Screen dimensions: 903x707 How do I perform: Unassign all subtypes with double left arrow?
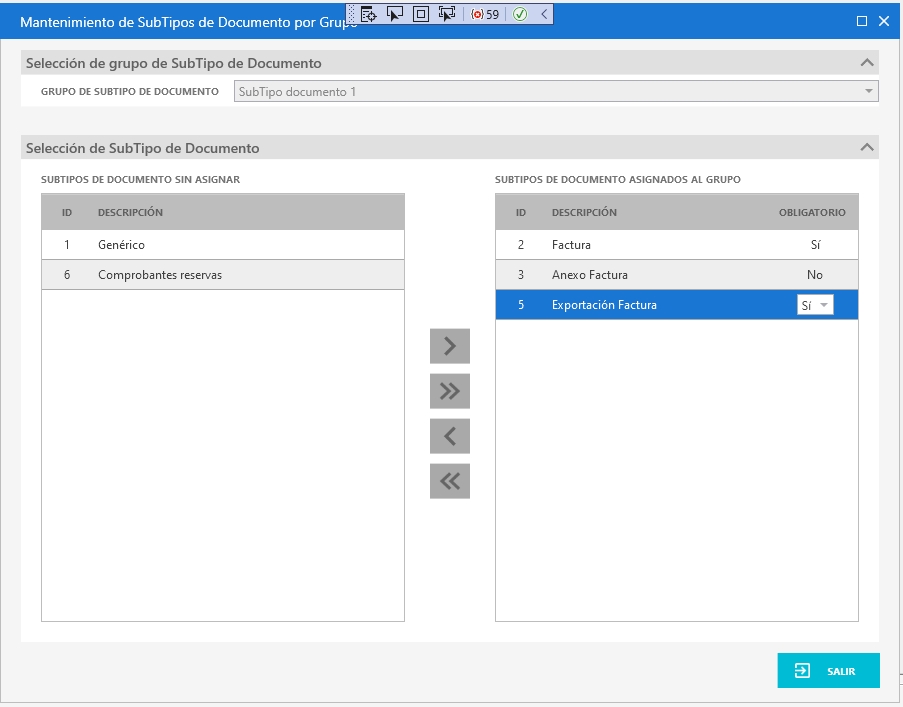tap(450, 481)
